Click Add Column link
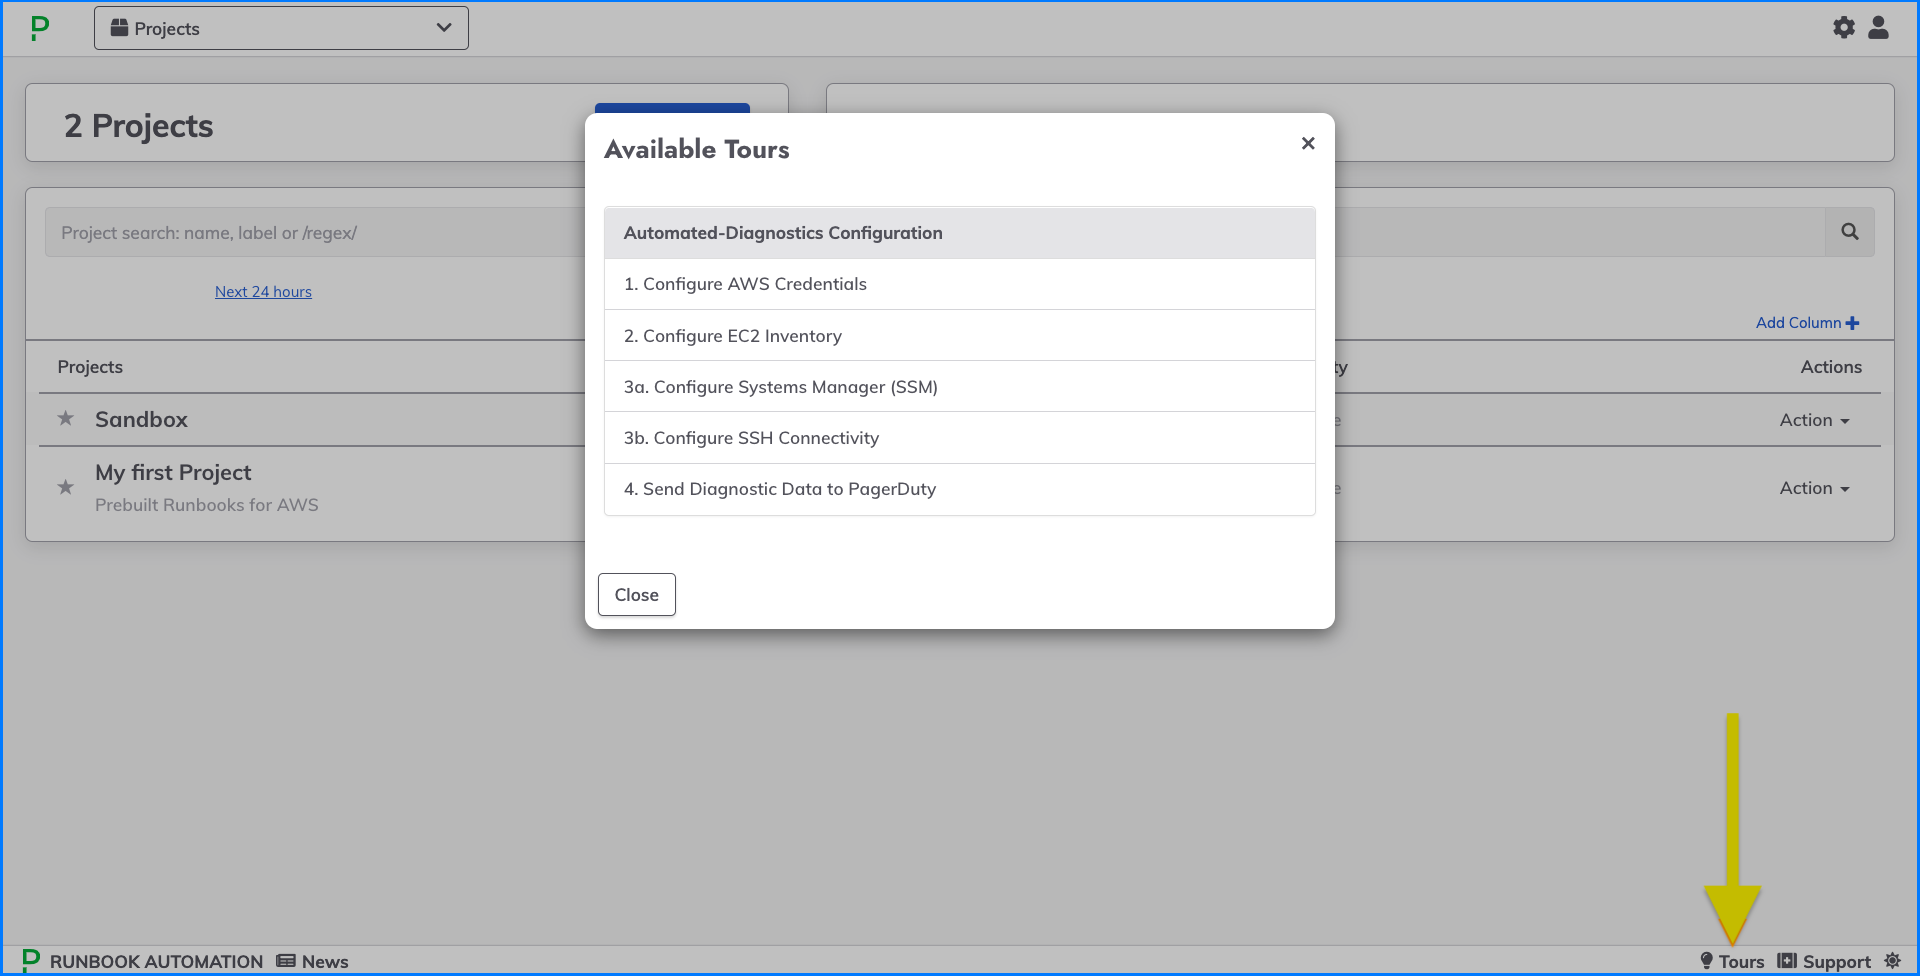 tap(1807, 323)
